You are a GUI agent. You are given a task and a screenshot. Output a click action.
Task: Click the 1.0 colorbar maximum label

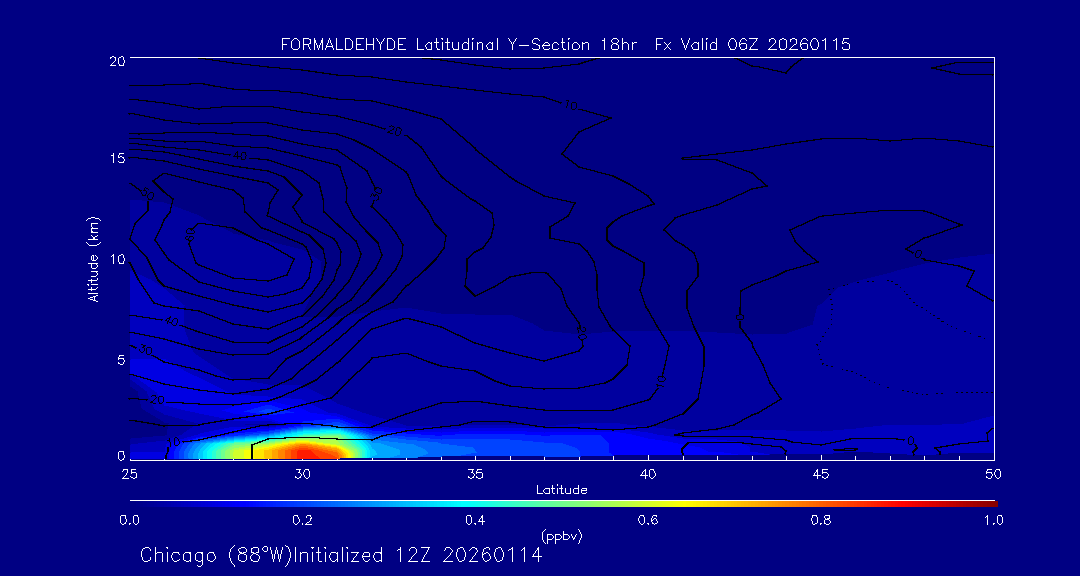pos(994,520)
